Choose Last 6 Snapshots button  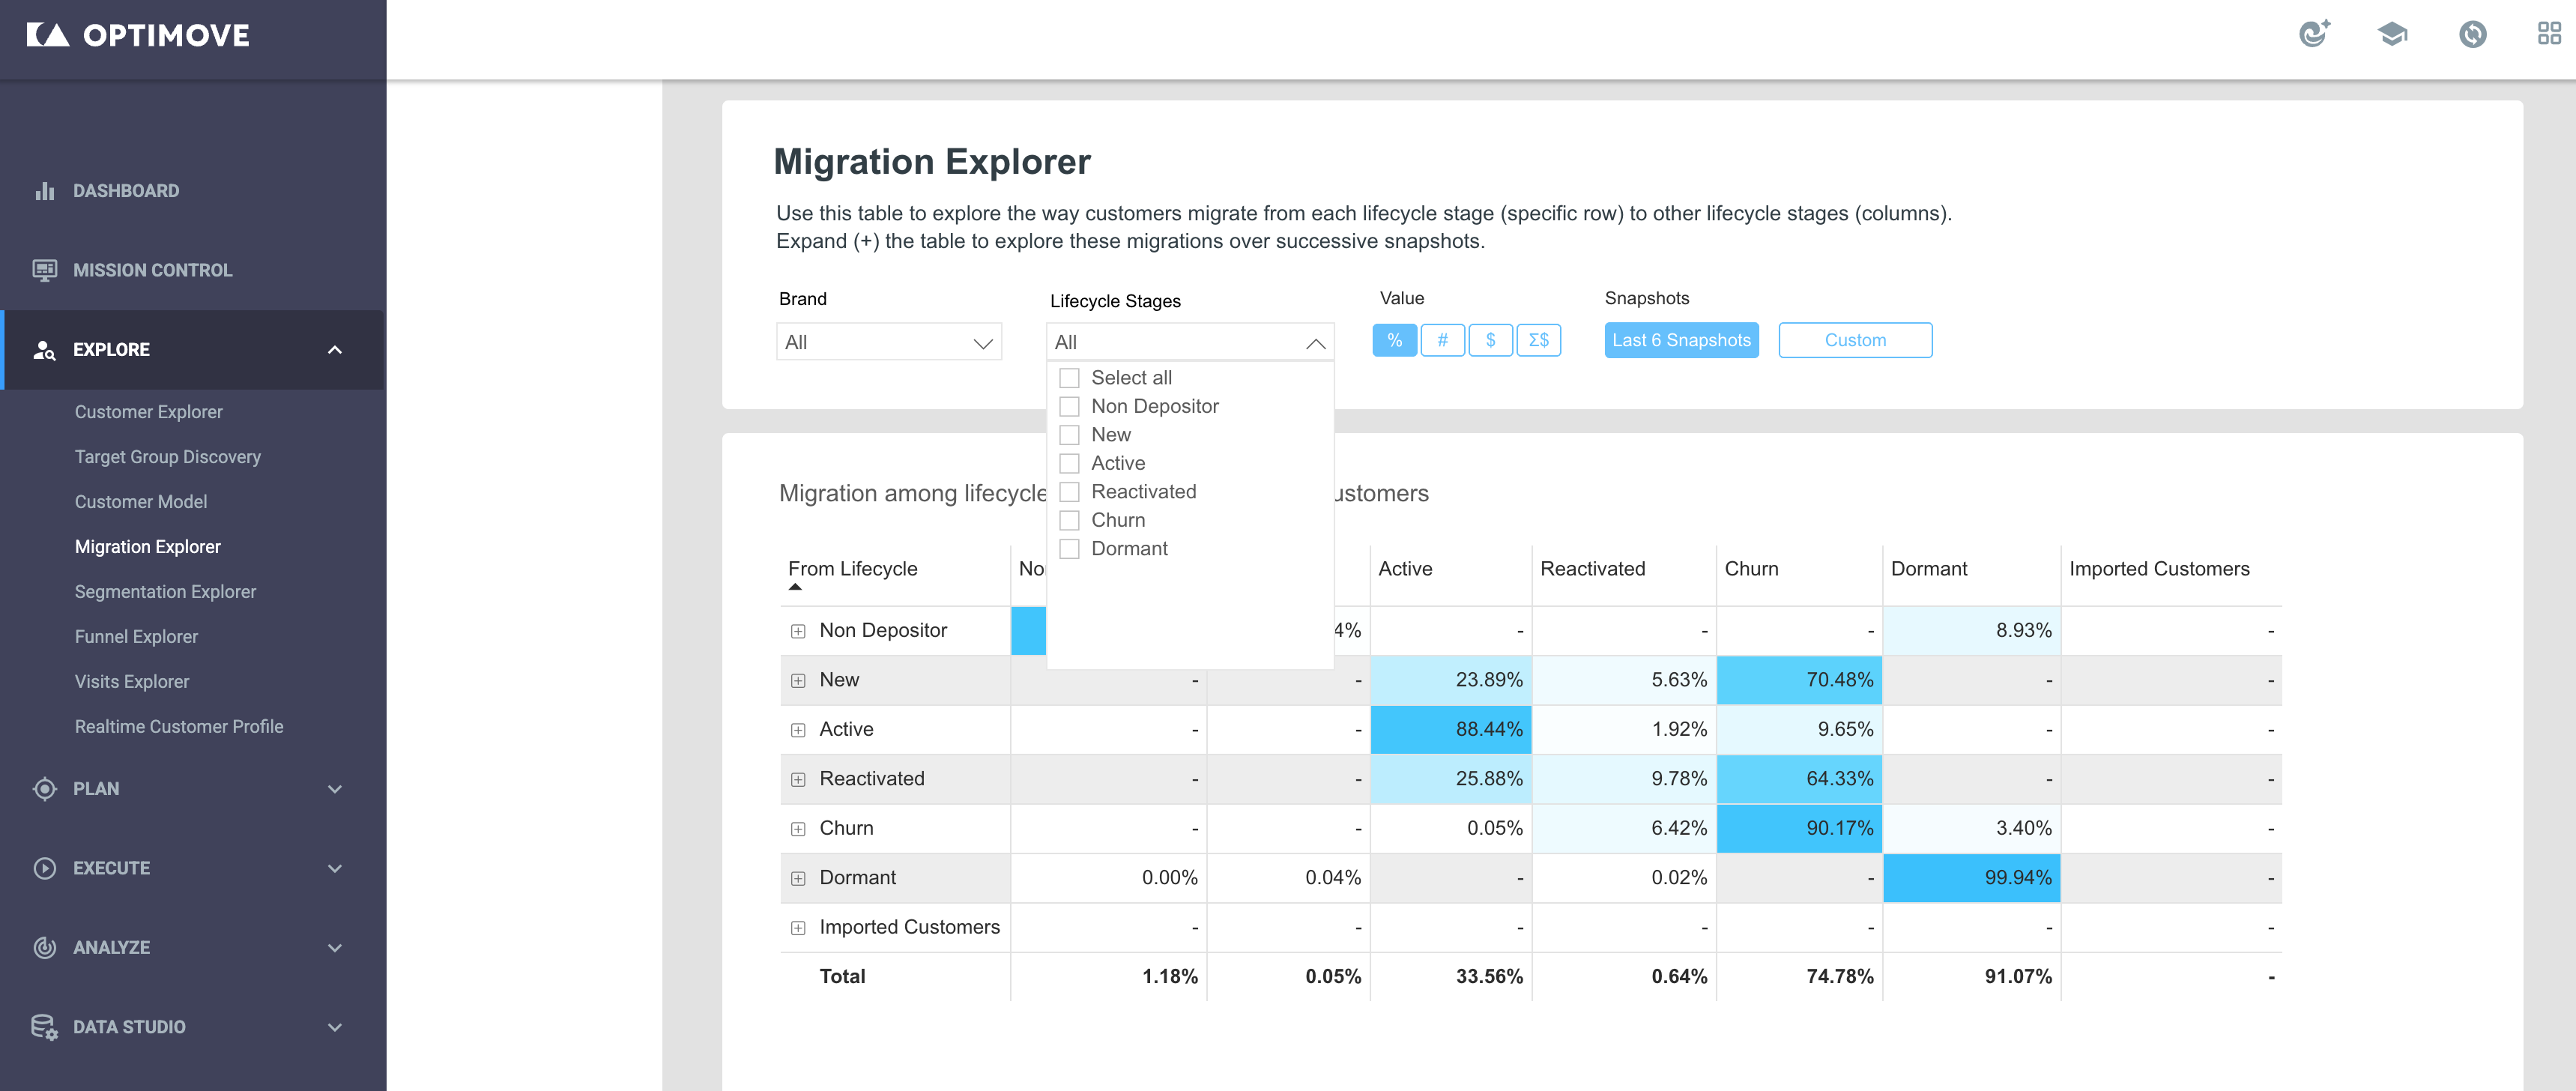point(1681,340)
